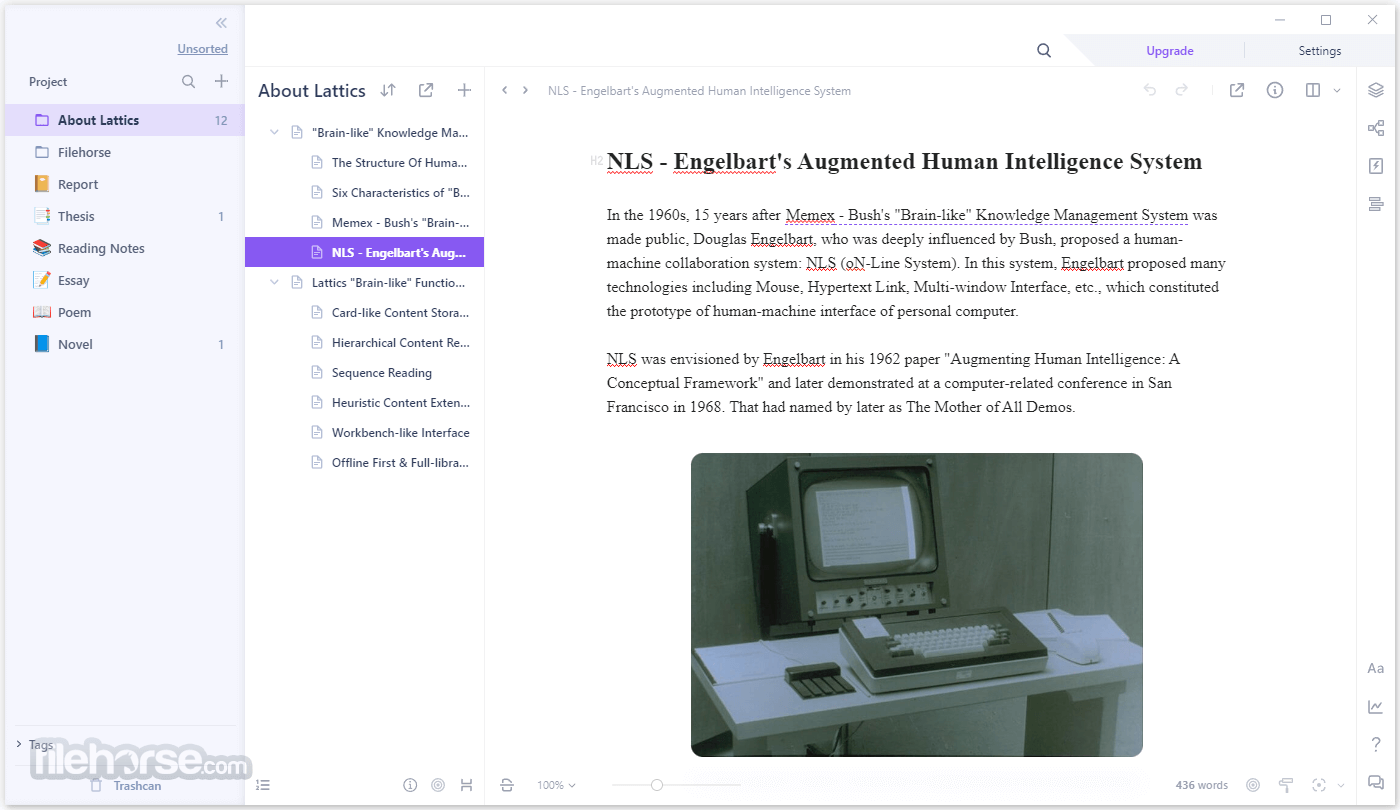Image resolution: width=1400 pixels, height=810 pixels.
Task: Switch to the Upgrade tab
Action: (1169, 51)
